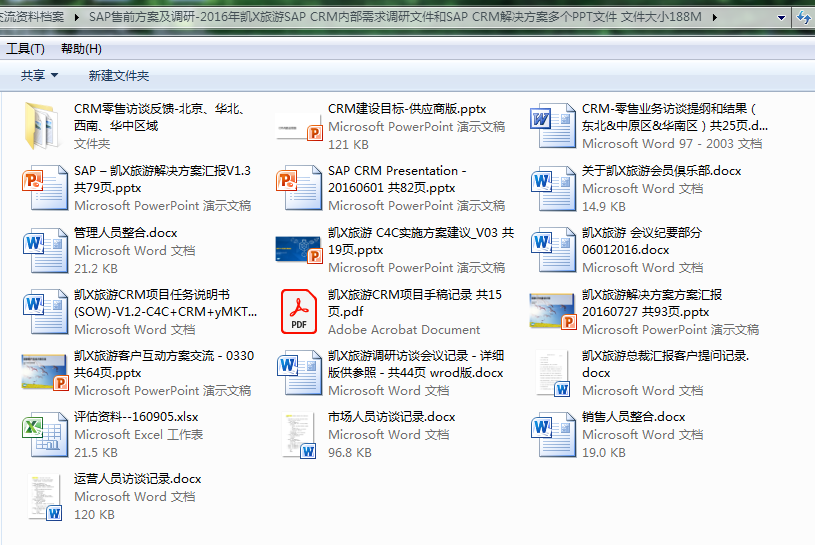Expand arrow after 流资料档案 breadcrumb
Viewport: 815px width, 545px height.
tap(77, 18)
